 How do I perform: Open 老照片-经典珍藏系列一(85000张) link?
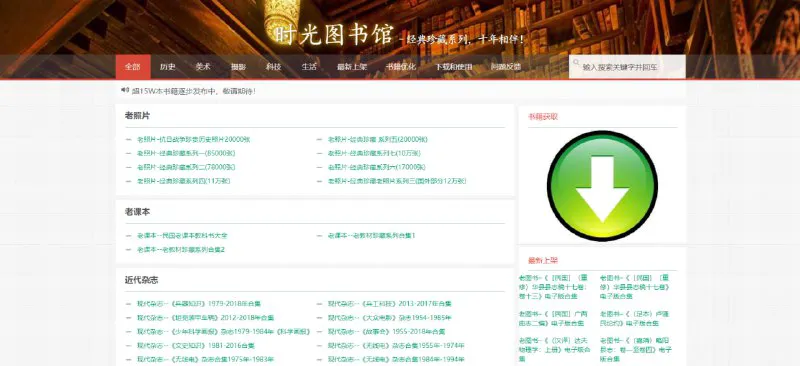click(x=186, y=153)
